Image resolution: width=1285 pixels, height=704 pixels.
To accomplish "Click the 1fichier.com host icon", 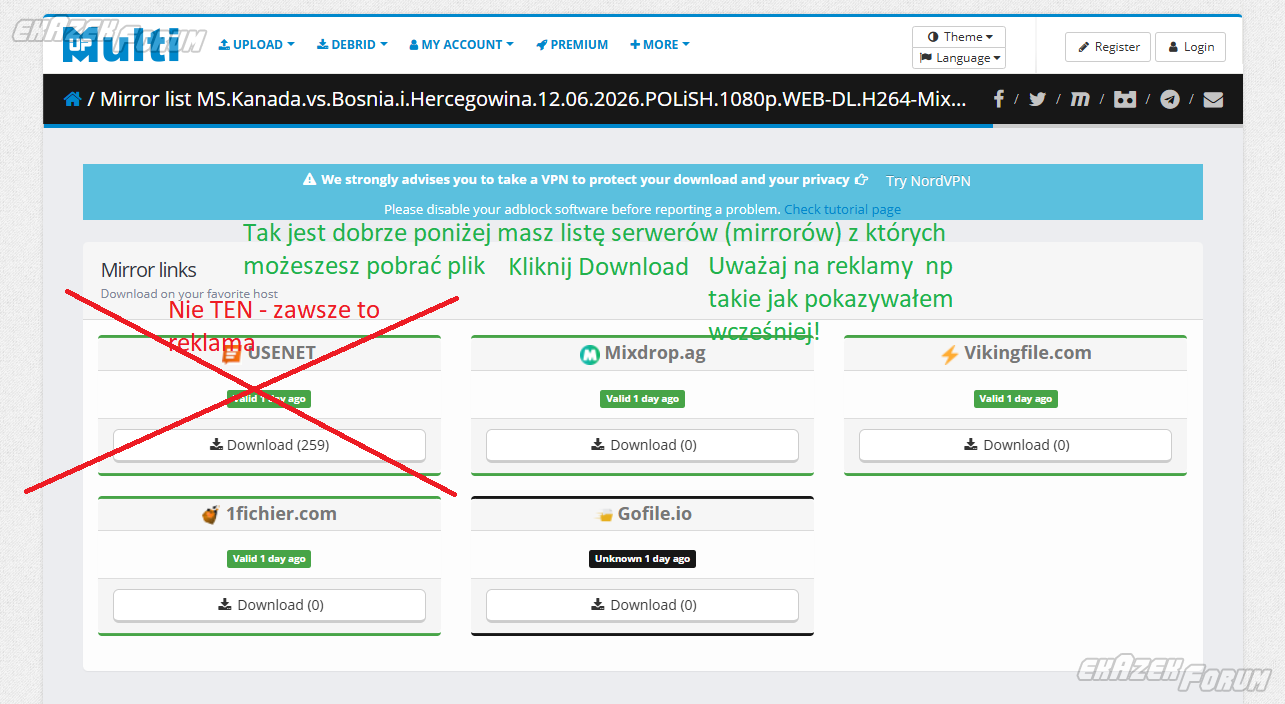I will click(210, 514).
